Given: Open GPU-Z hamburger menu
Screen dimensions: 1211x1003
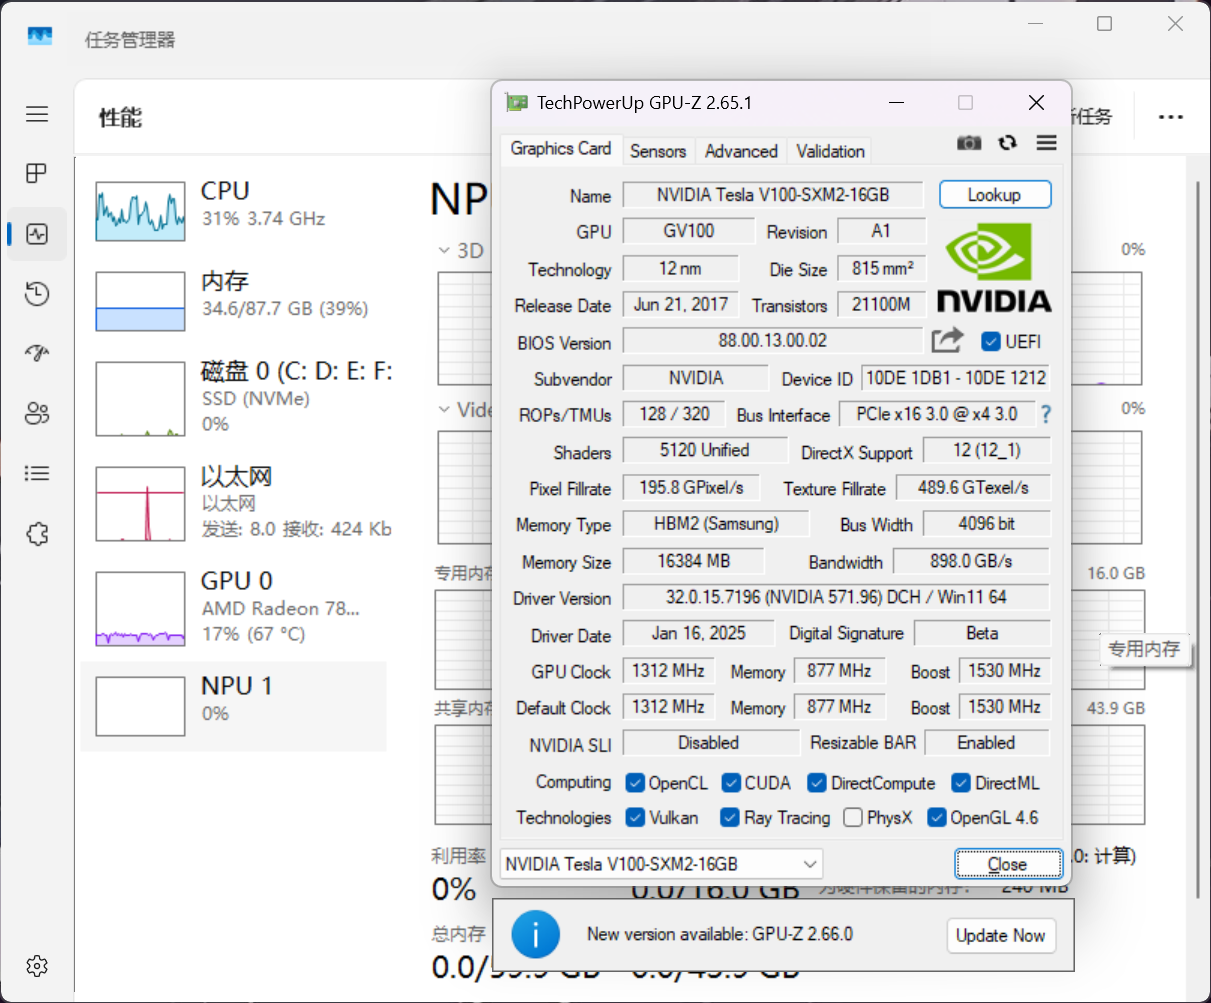Looking at the screenshot, I should (1047, 143).
